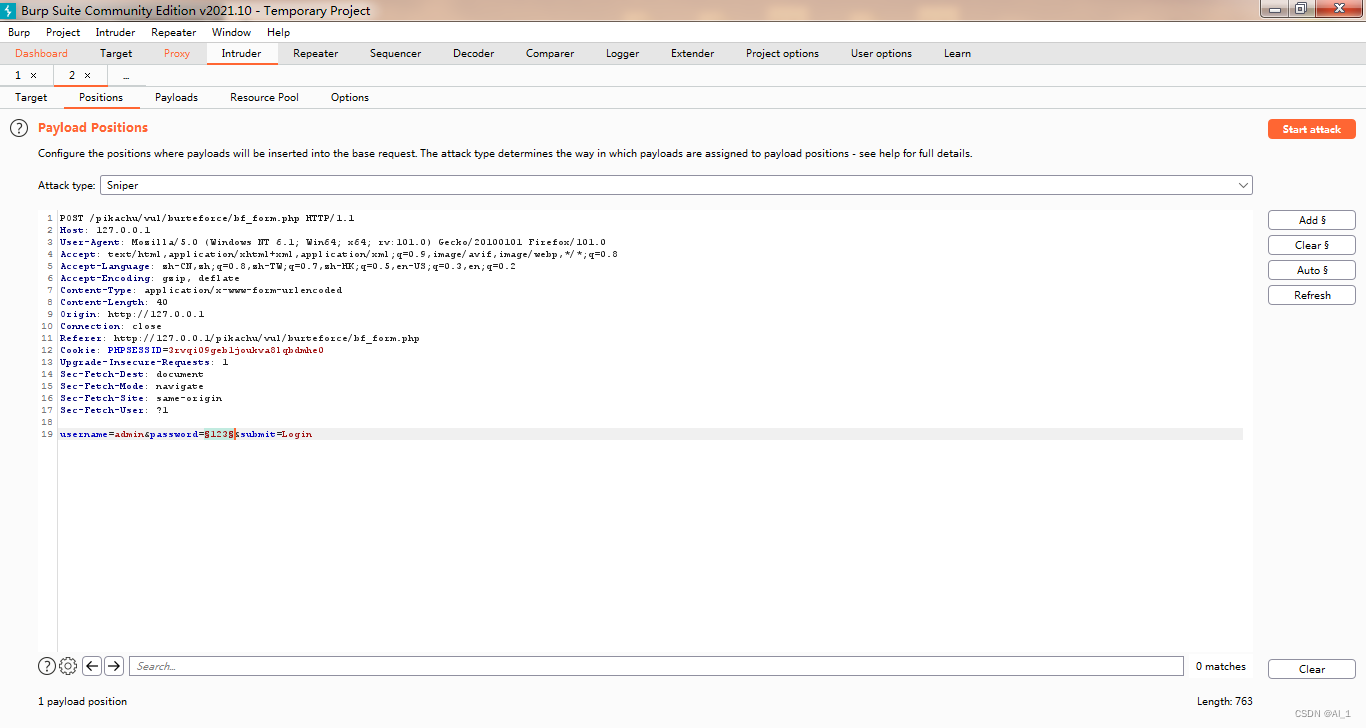This screenshot has width=1366, height=728.
Task: Open the Project menu
Action: coord(63,32)
